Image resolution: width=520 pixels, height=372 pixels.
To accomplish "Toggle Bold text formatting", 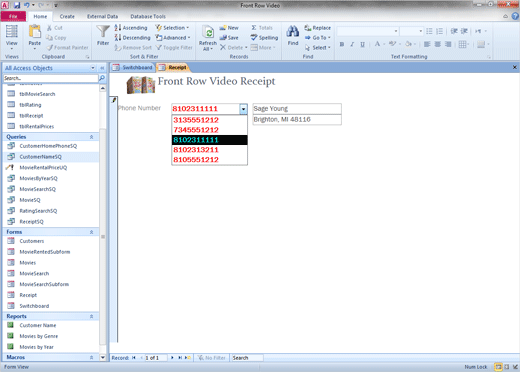I will tap(342, 44).
